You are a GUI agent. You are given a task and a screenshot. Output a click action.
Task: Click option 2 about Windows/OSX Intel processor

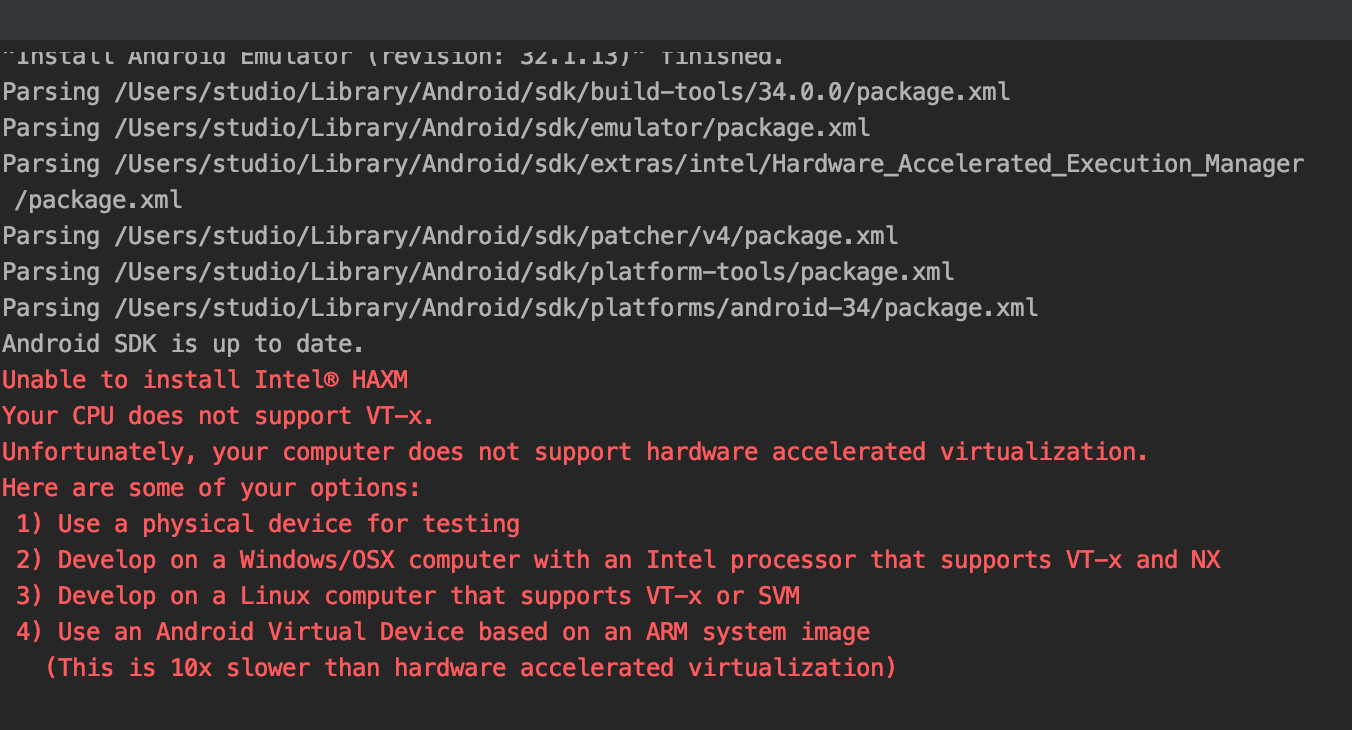pyautogui.click(x=618, y=560)
